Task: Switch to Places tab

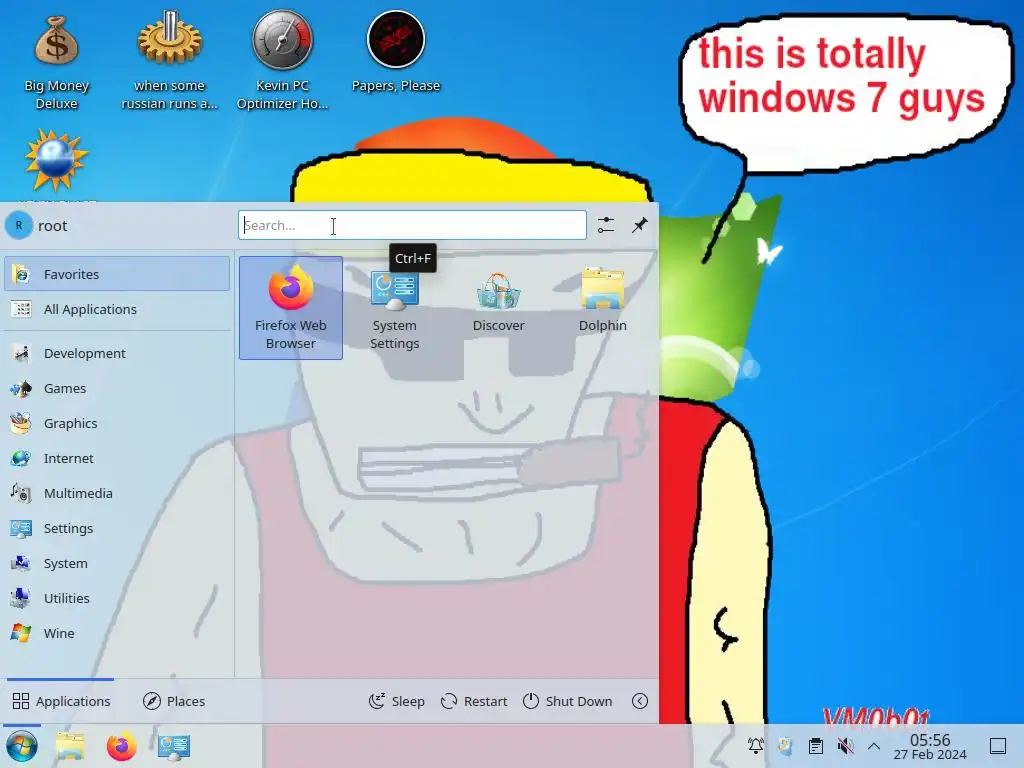Action: tap(174, 701)
